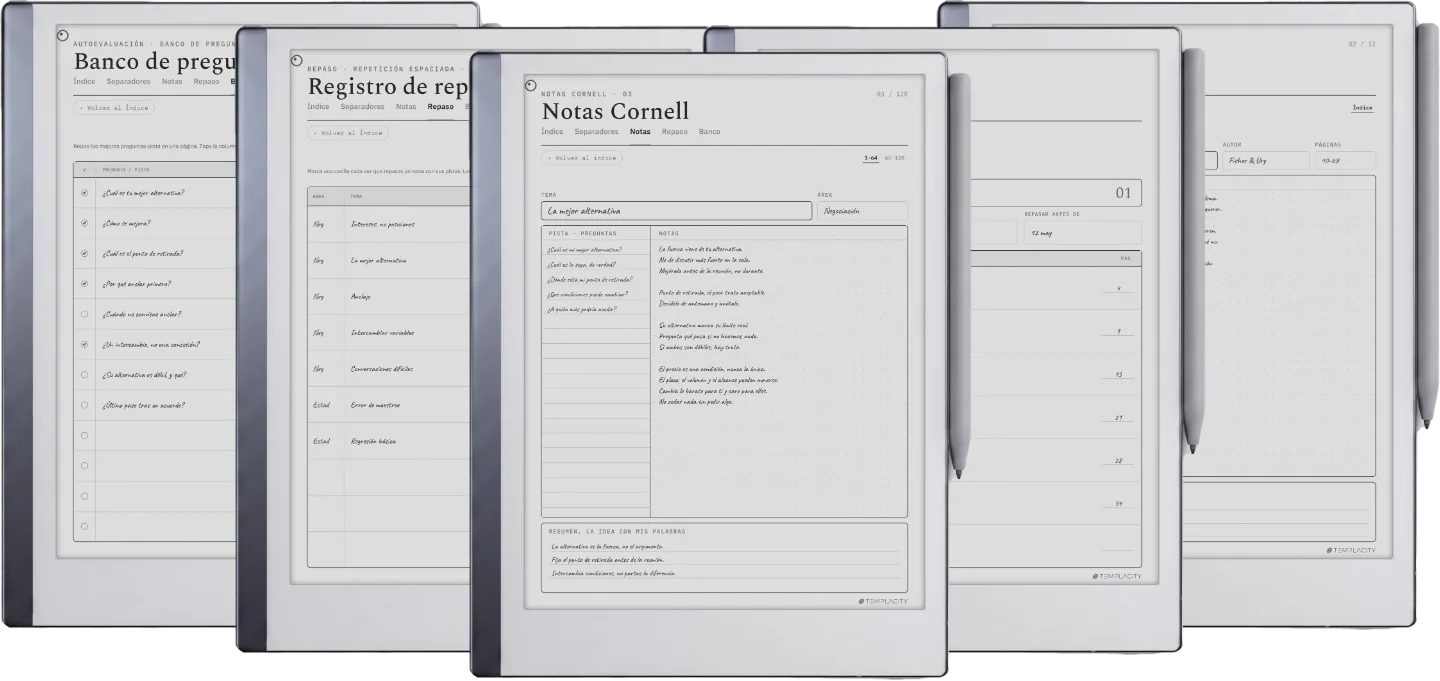This screenshot has height=681, width=1440.
Task: Select pista '¿Cuál es mi mejor alternativa?' in Cornell
Action: pos(585,249)
